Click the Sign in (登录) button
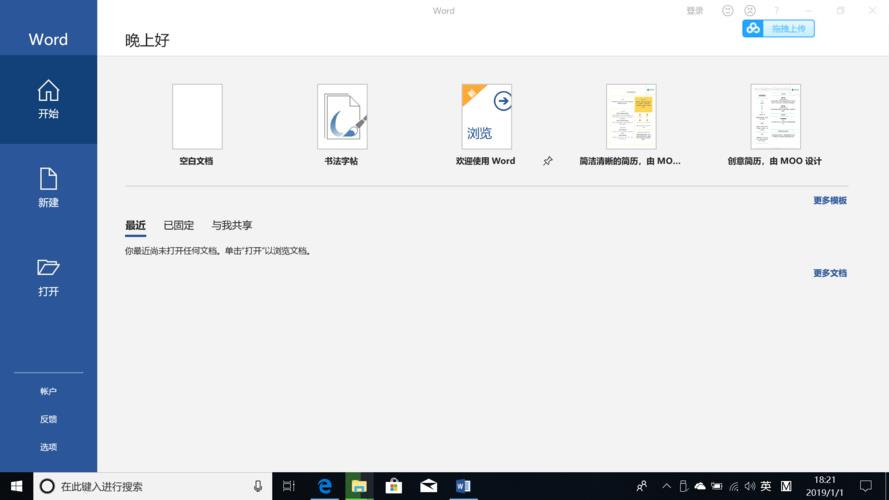This screenshot has width=889, height=500. (695, 11)
